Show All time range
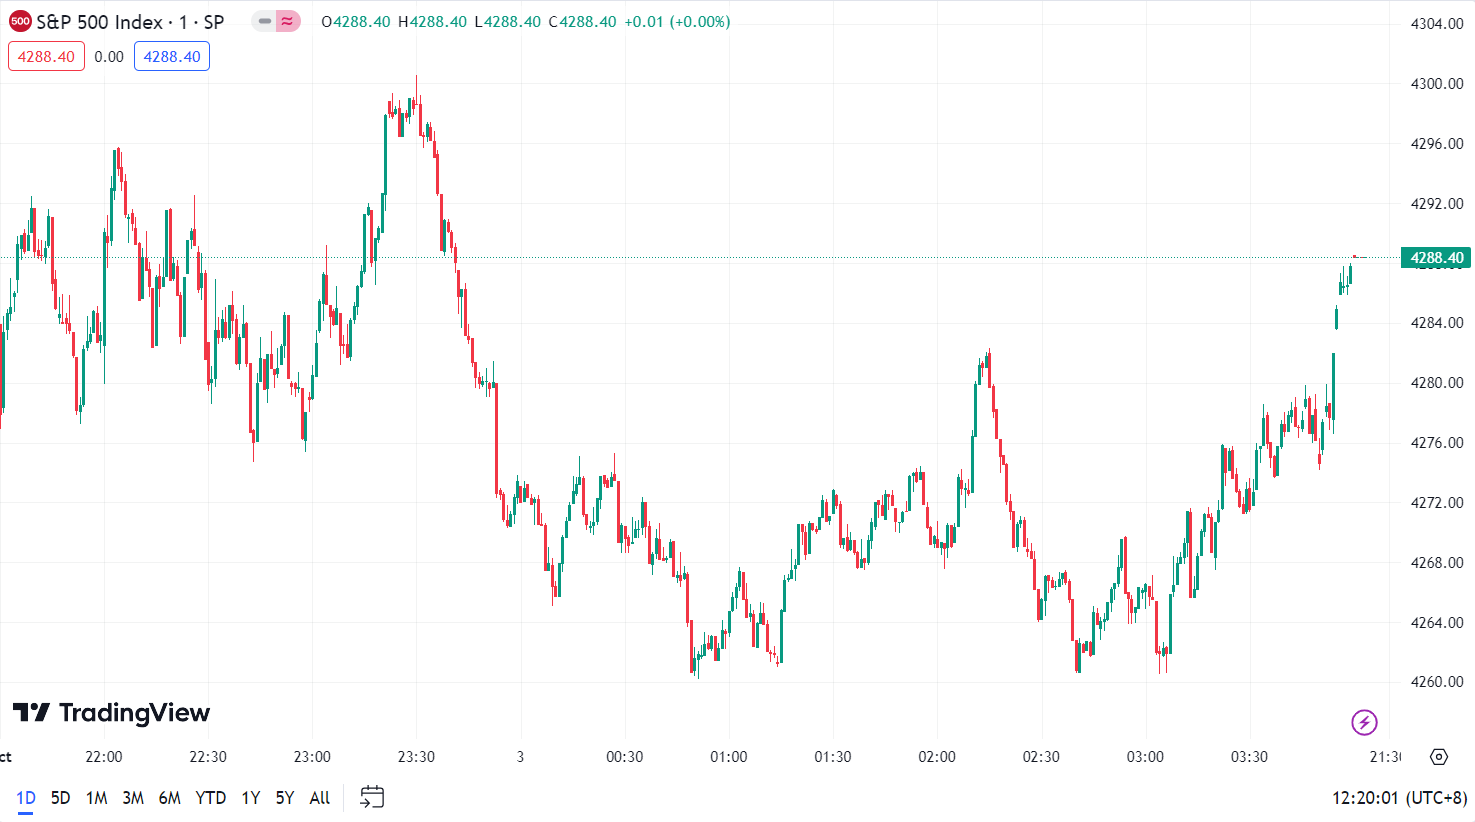1475x822 pixels. (320, 798)
